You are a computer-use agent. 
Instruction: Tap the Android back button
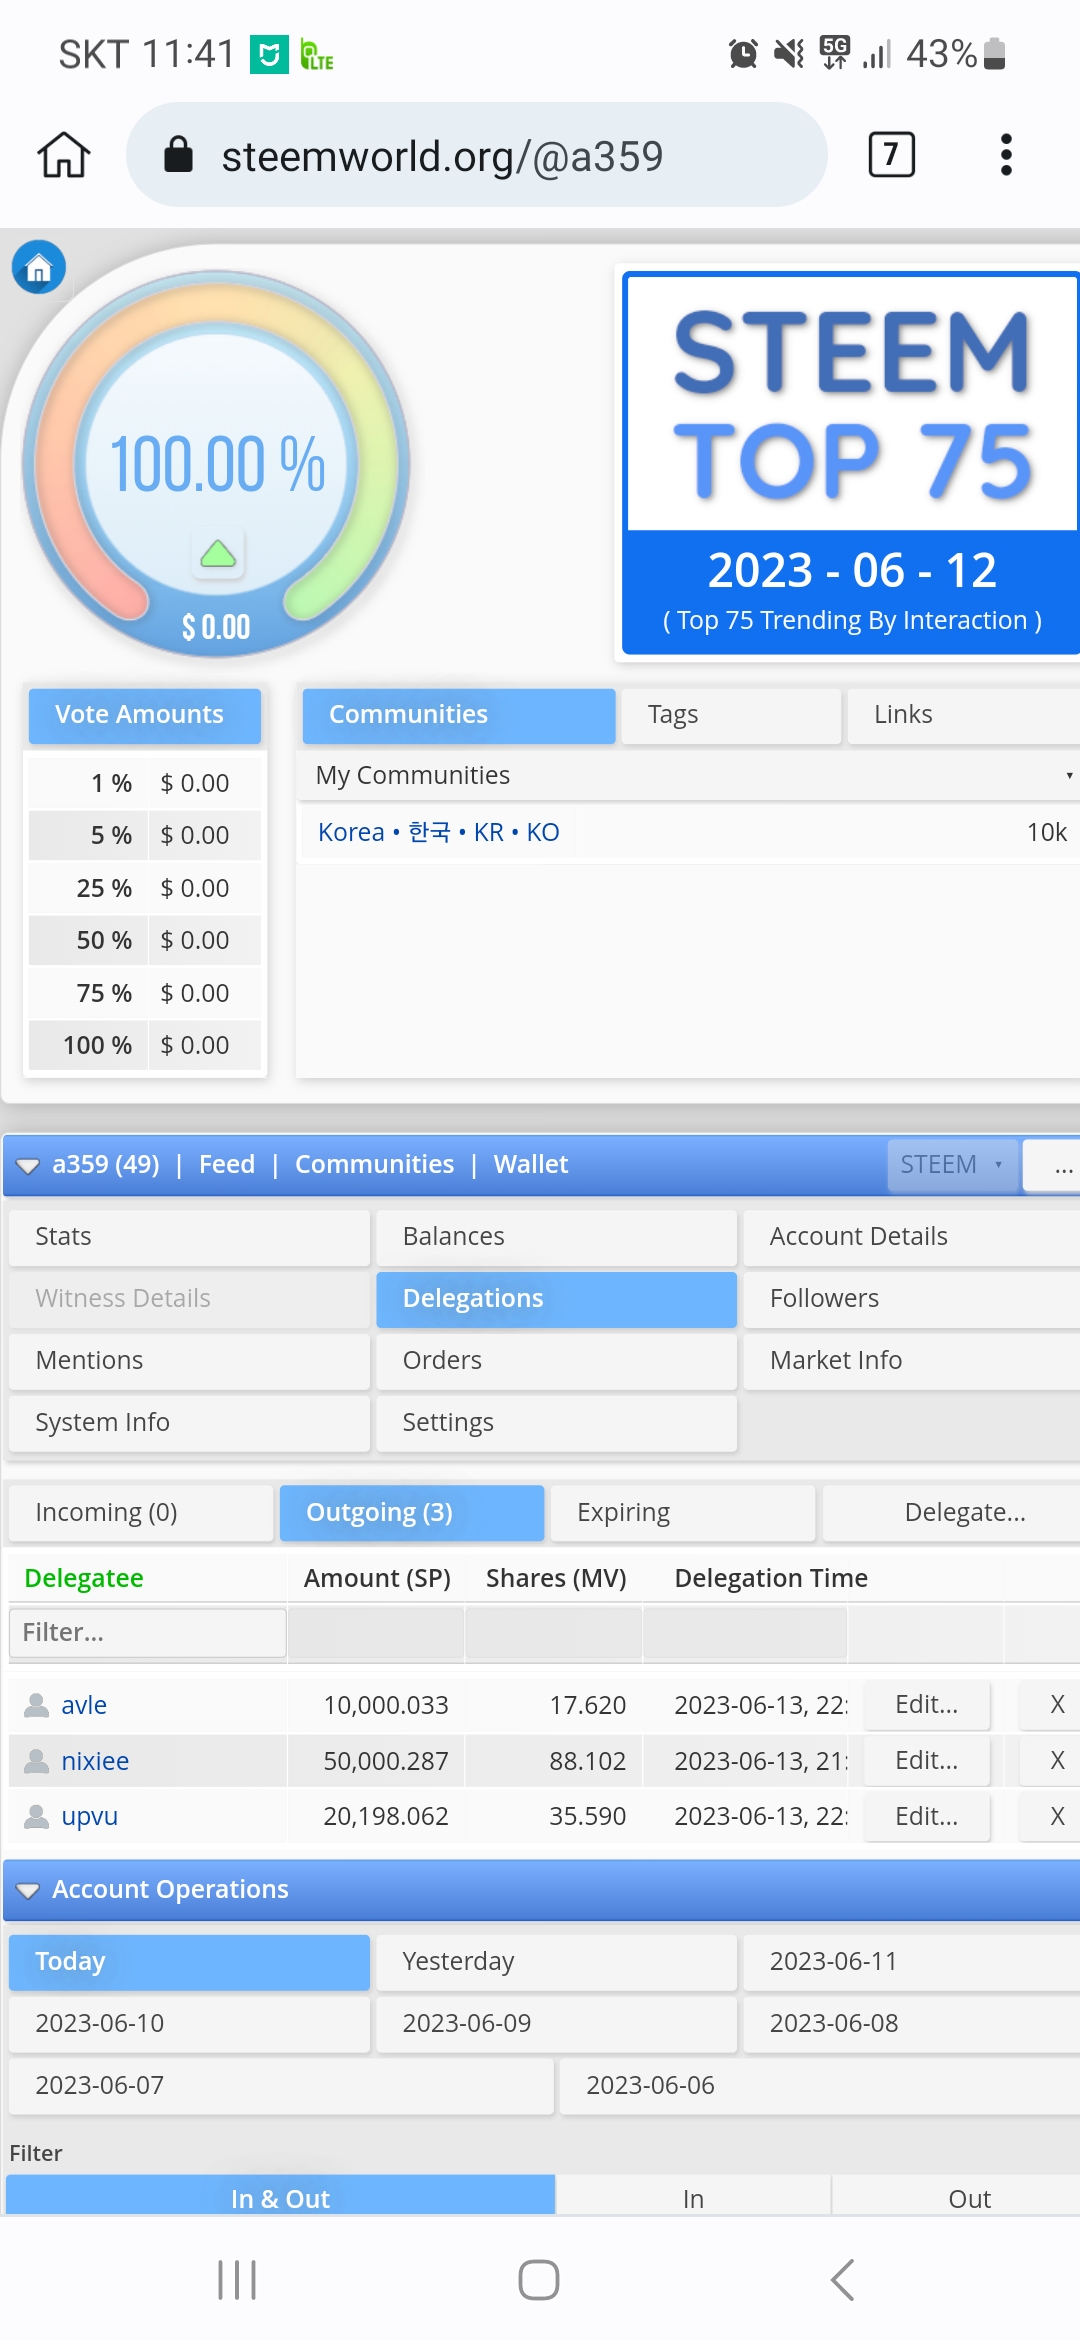click(842, 2280)
